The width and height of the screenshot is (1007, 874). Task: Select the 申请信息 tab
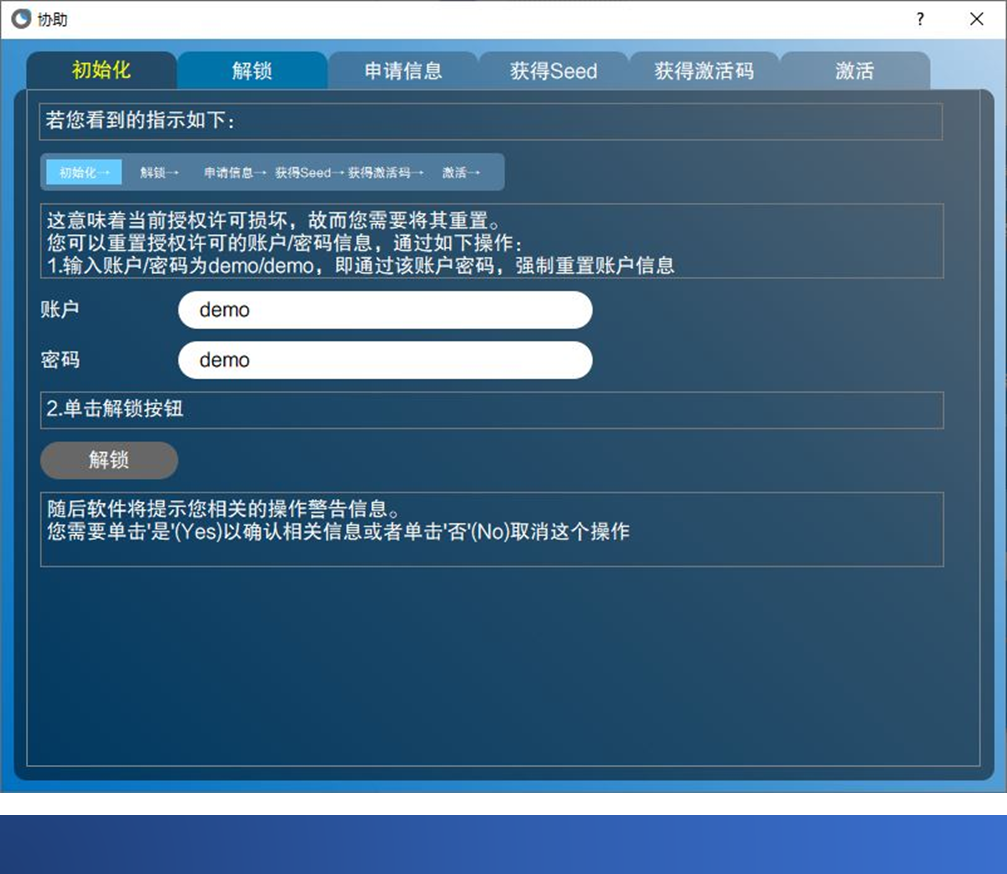tap(403, 71)
